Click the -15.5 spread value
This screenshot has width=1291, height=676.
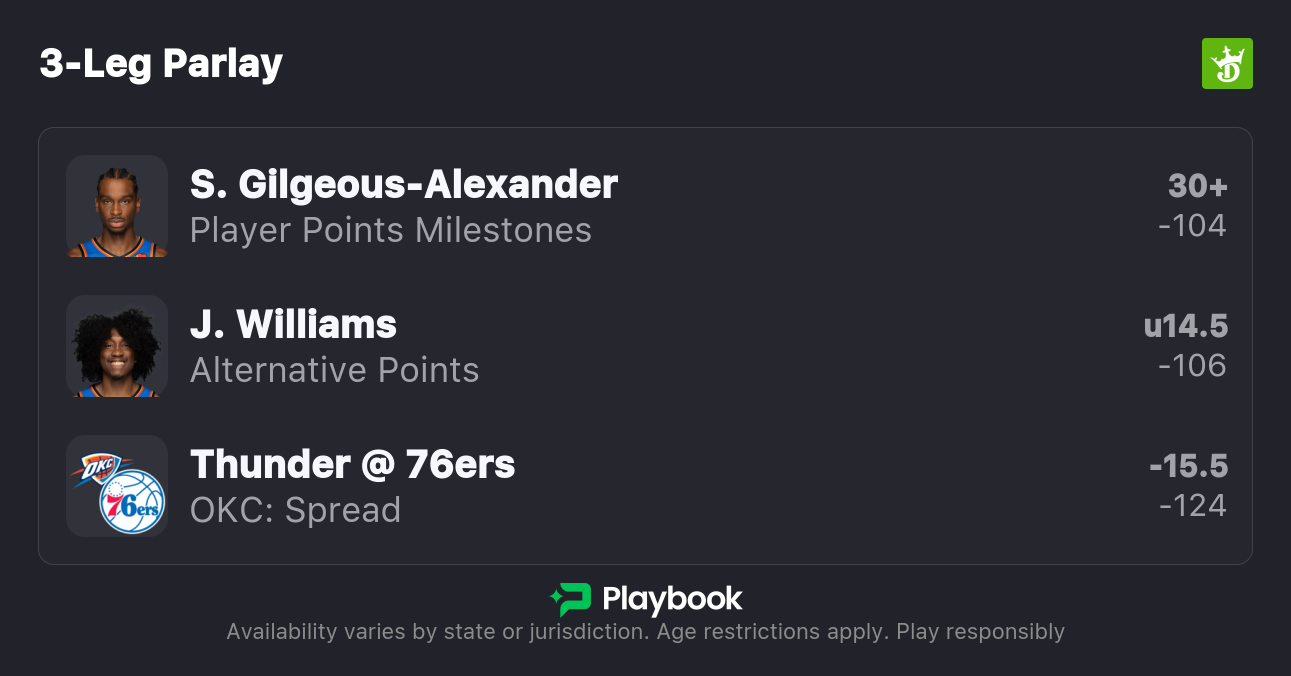point(1188,466)
